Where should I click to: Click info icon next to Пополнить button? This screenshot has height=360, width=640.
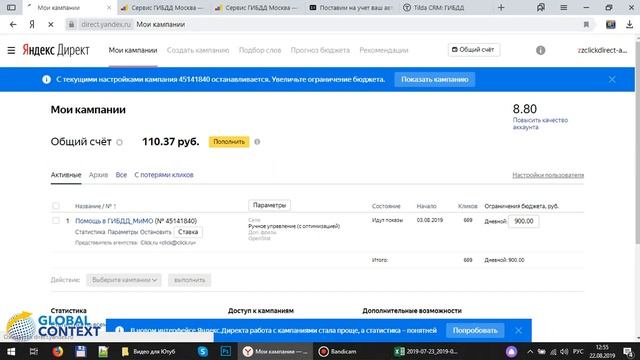257,142
